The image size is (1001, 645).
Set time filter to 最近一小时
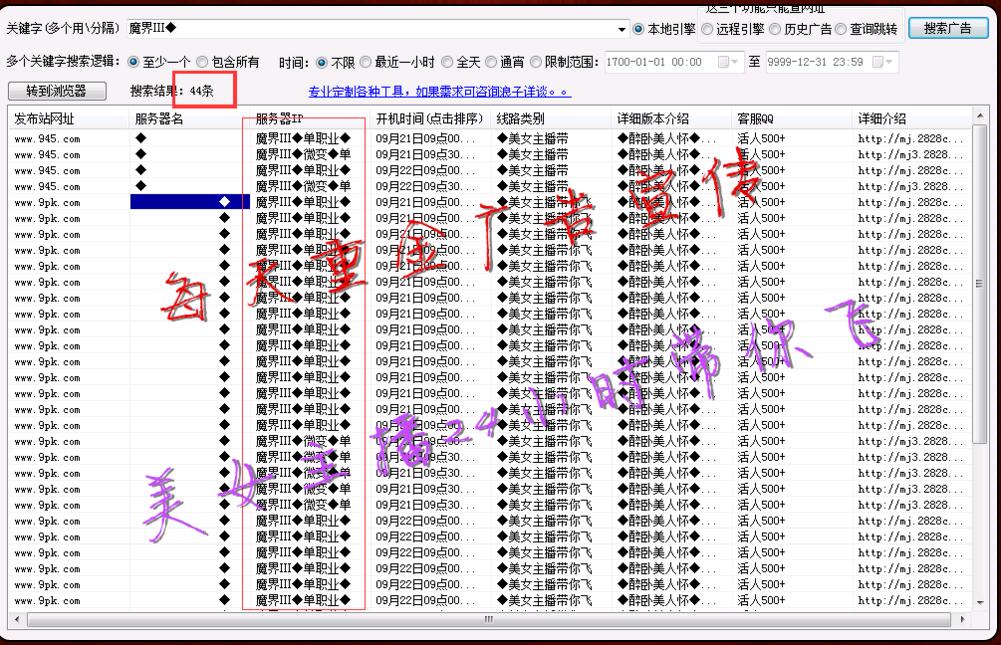(x=366, y=62)
